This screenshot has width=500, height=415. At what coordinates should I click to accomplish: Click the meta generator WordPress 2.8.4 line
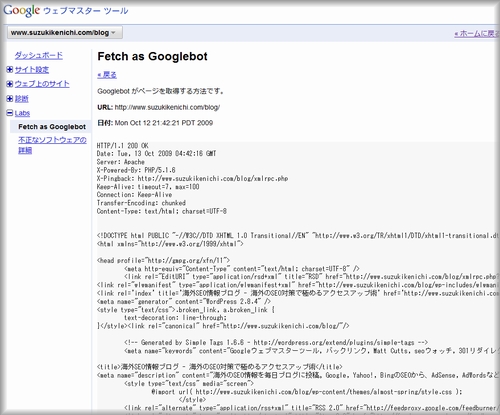pyautogui.click(x=184, y=302)
